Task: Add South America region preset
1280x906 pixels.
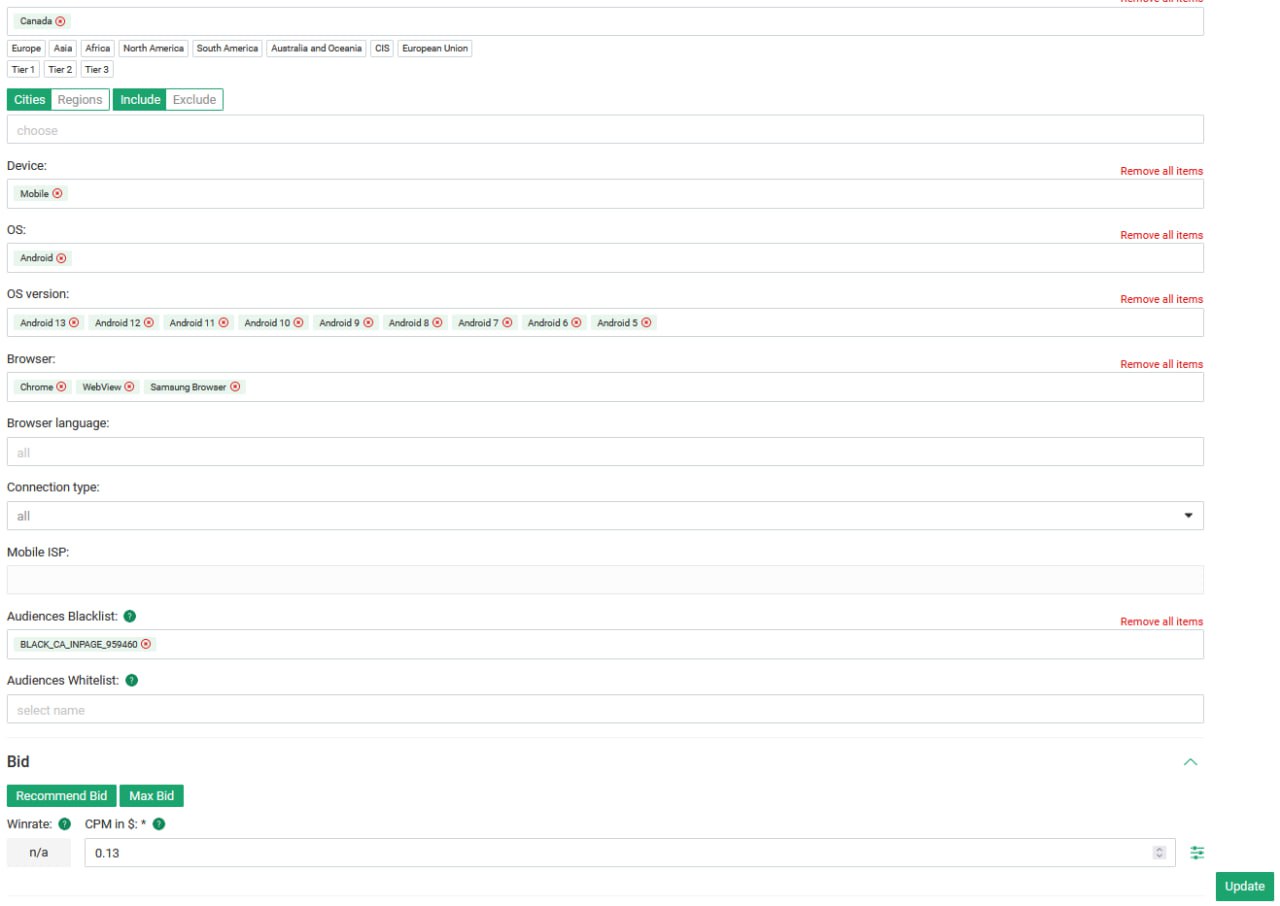Action: click(227, 48)
